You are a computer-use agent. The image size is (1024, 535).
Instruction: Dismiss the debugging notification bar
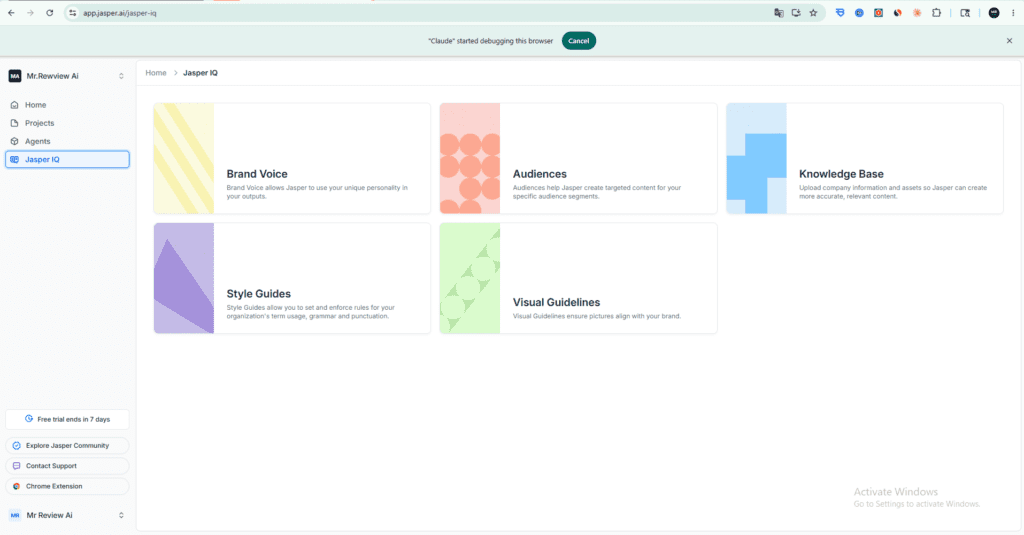tap(1009, 41)
